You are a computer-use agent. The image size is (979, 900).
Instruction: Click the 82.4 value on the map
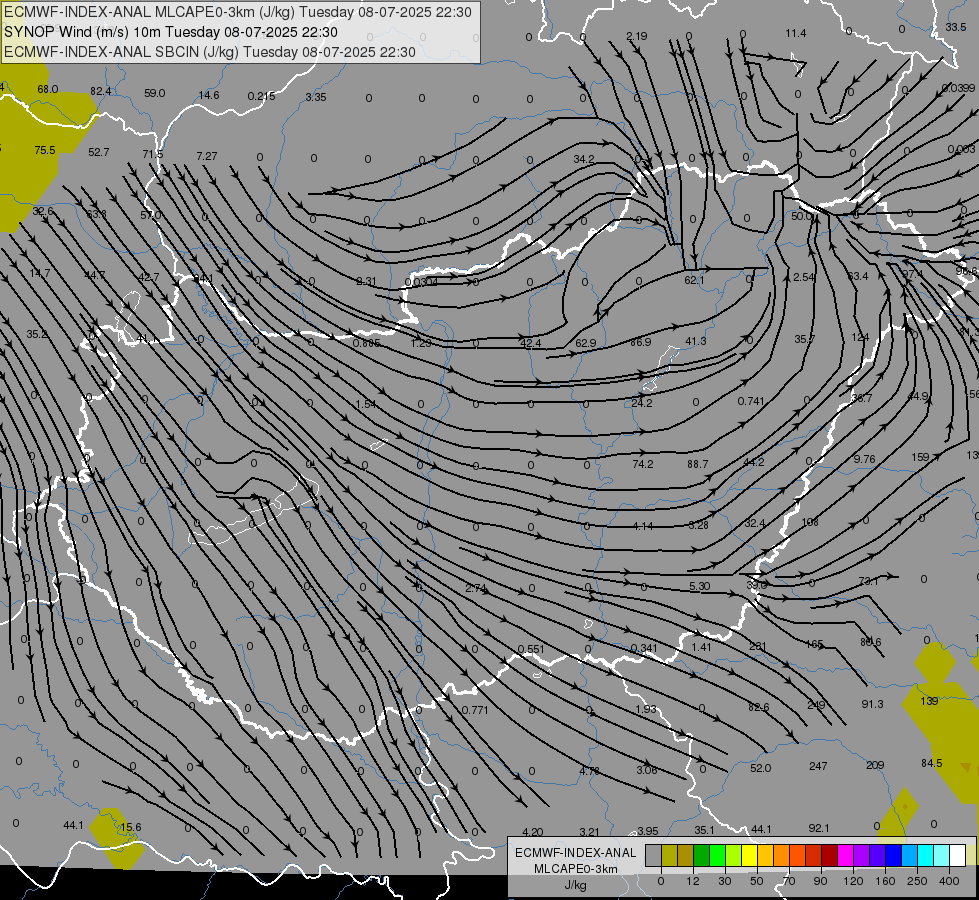click(101, 91)
